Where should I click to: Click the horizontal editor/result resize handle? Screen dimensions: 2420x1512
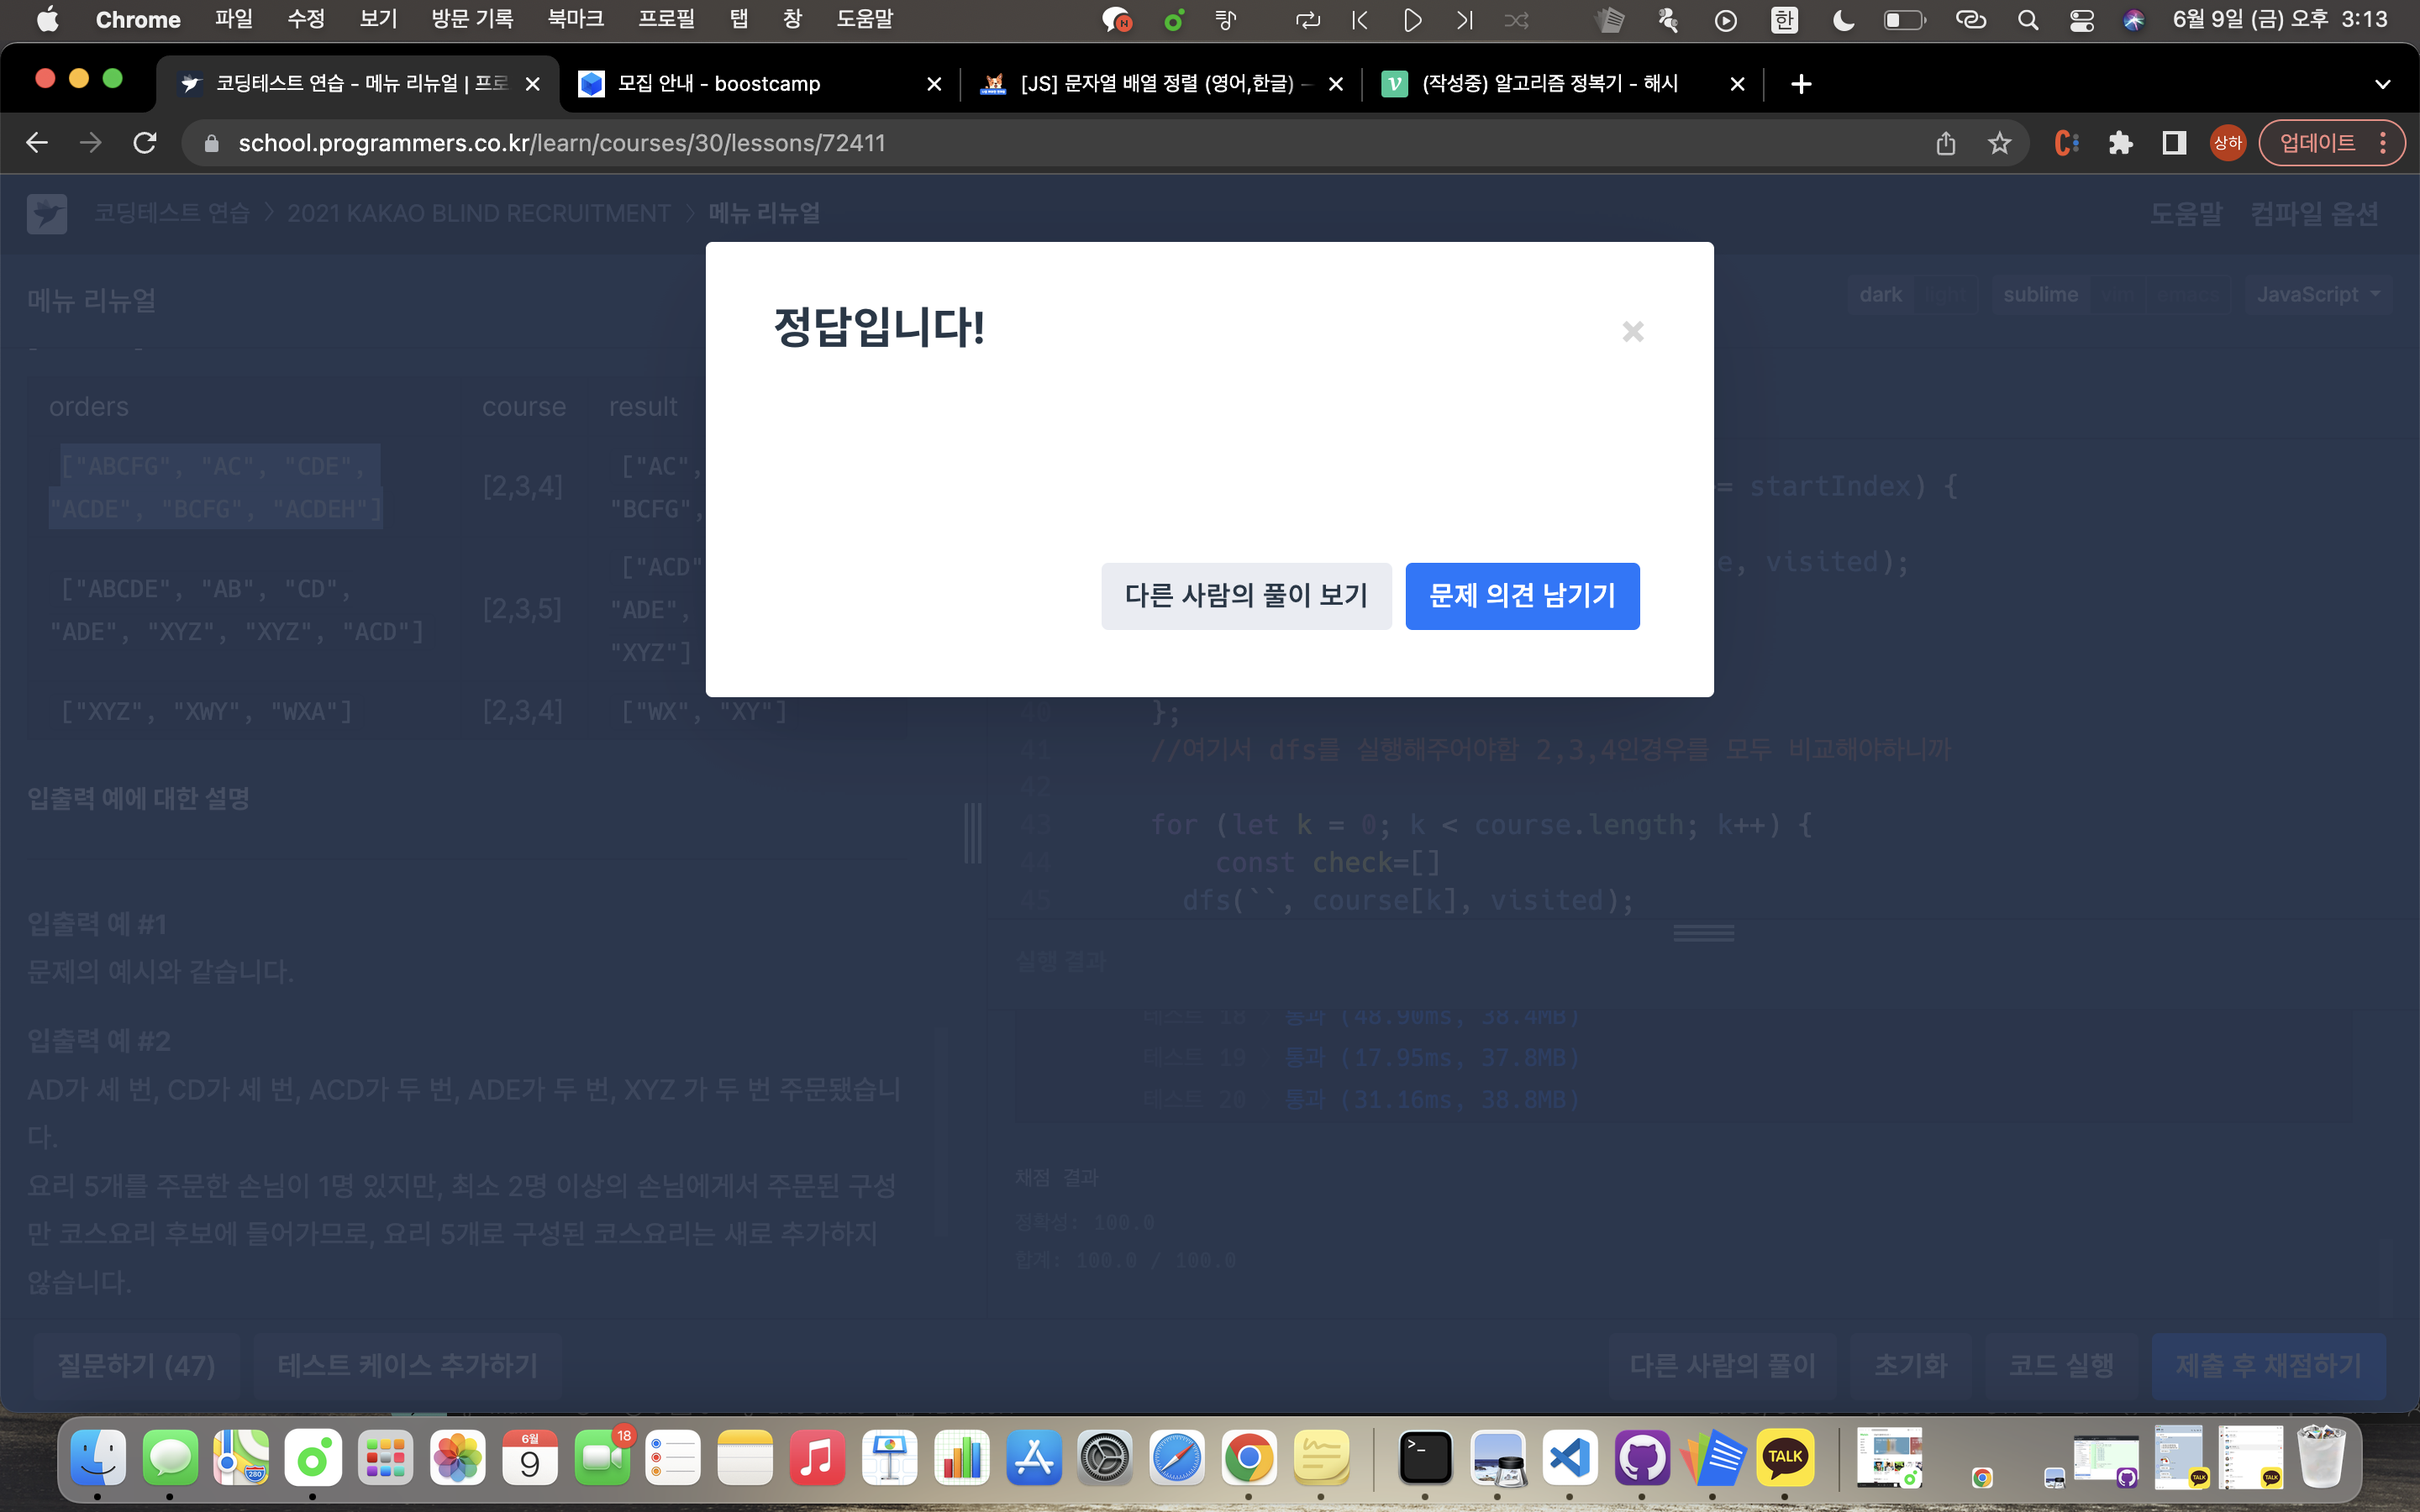(1703, 933)
